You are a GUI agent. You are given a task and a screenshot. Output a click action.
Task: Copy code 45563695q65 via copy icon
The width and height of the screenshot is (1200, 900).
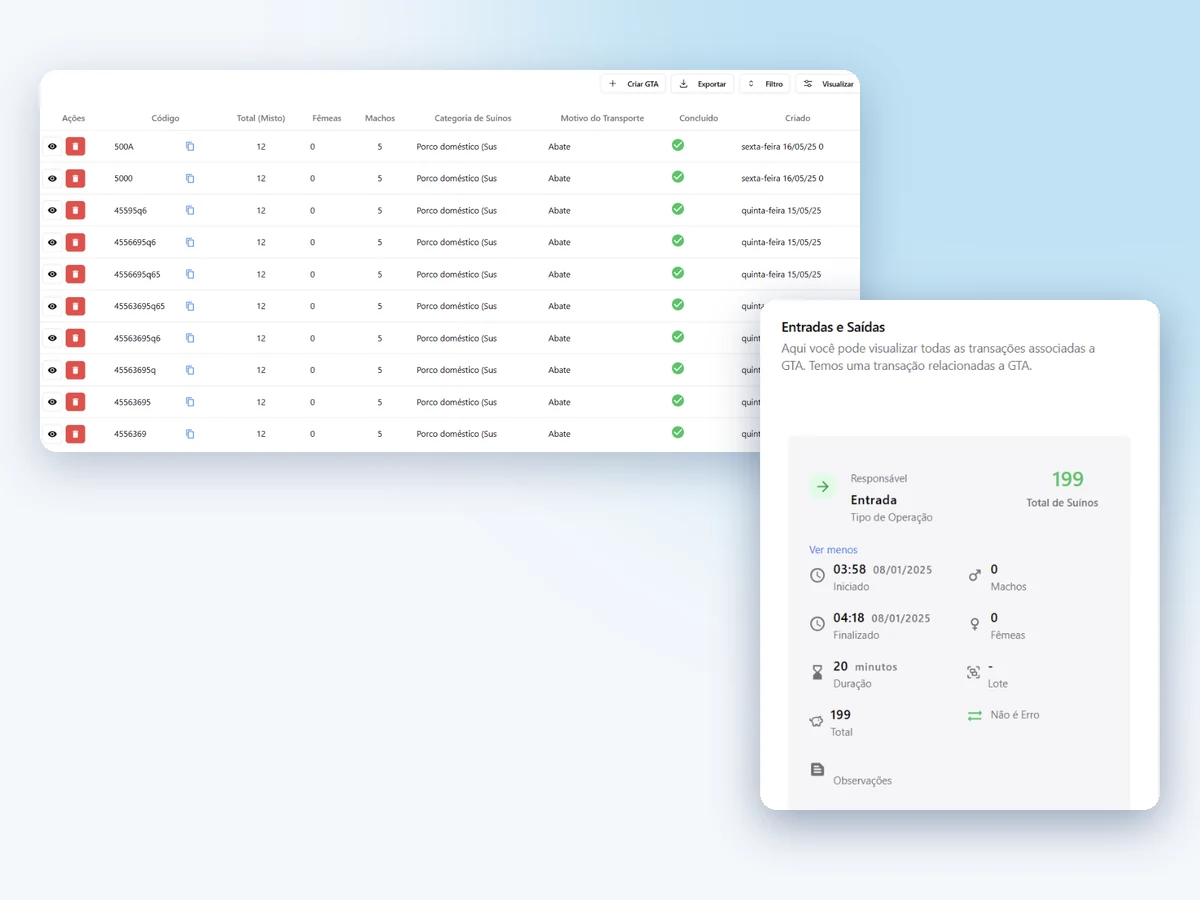pos(190,306)
